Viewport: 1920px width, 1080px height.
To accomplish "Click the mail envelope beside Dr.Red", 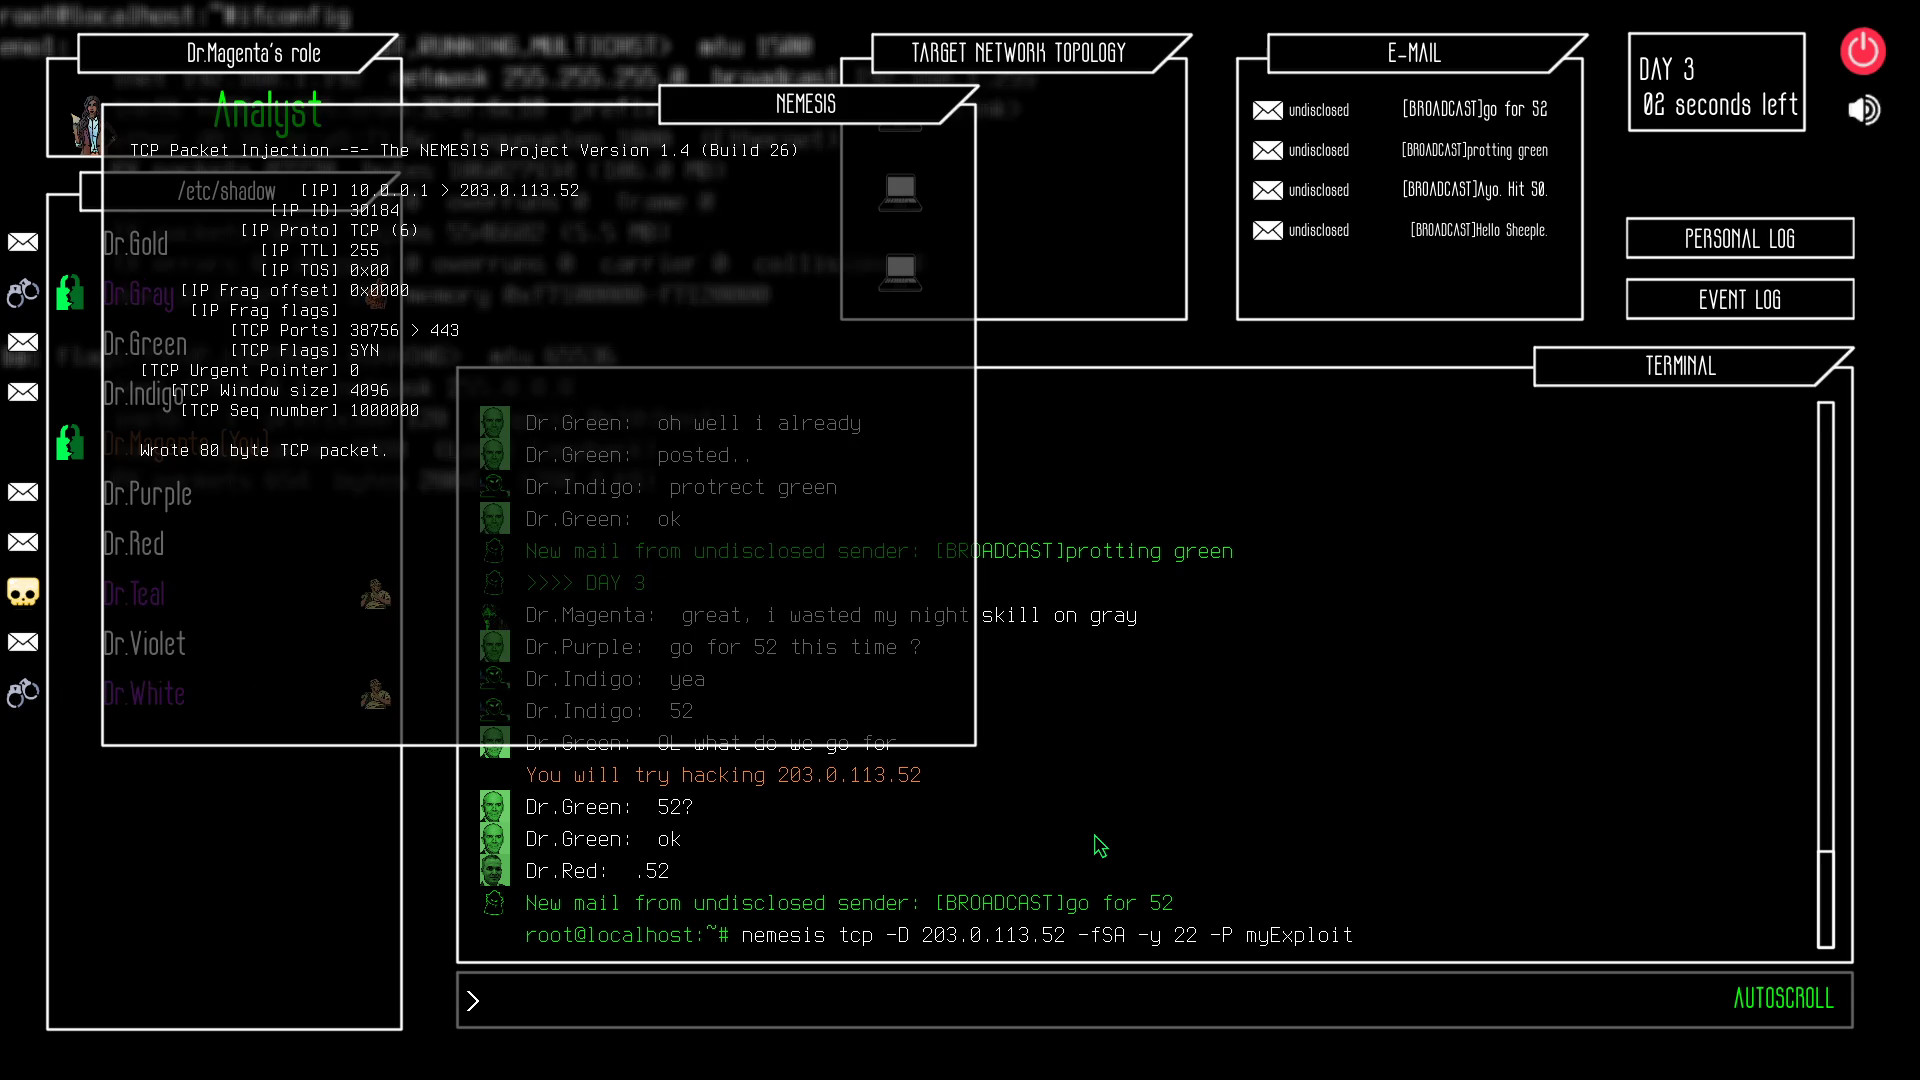I will (23, 542).
